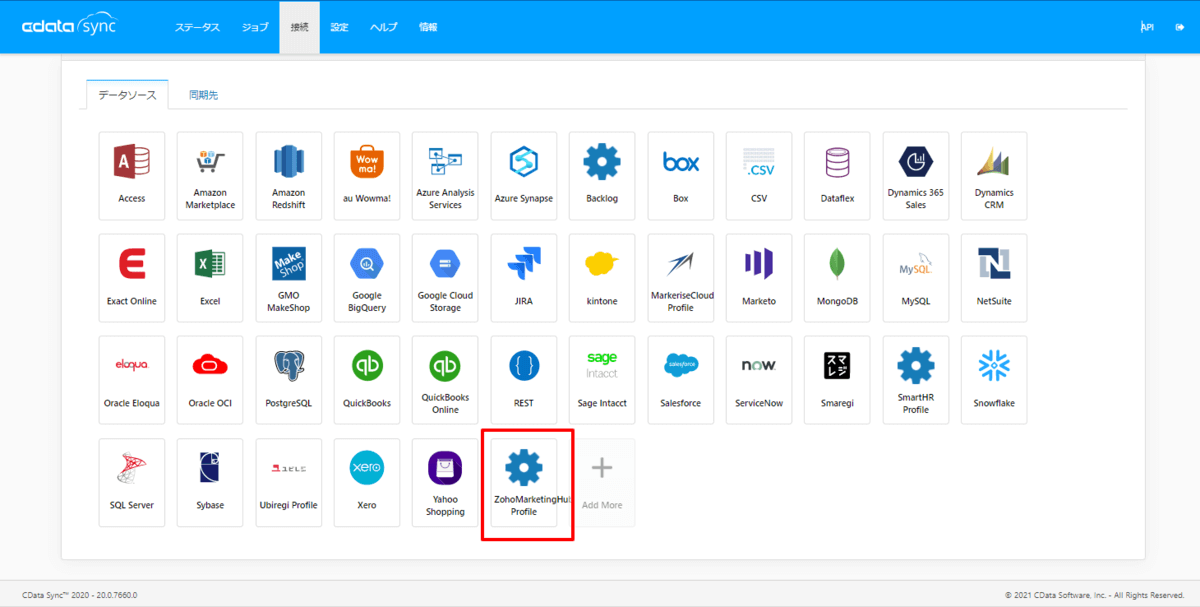Screen dimensions: 1200x607
Task: Choose the CSV data source
Action: point(759,176)
